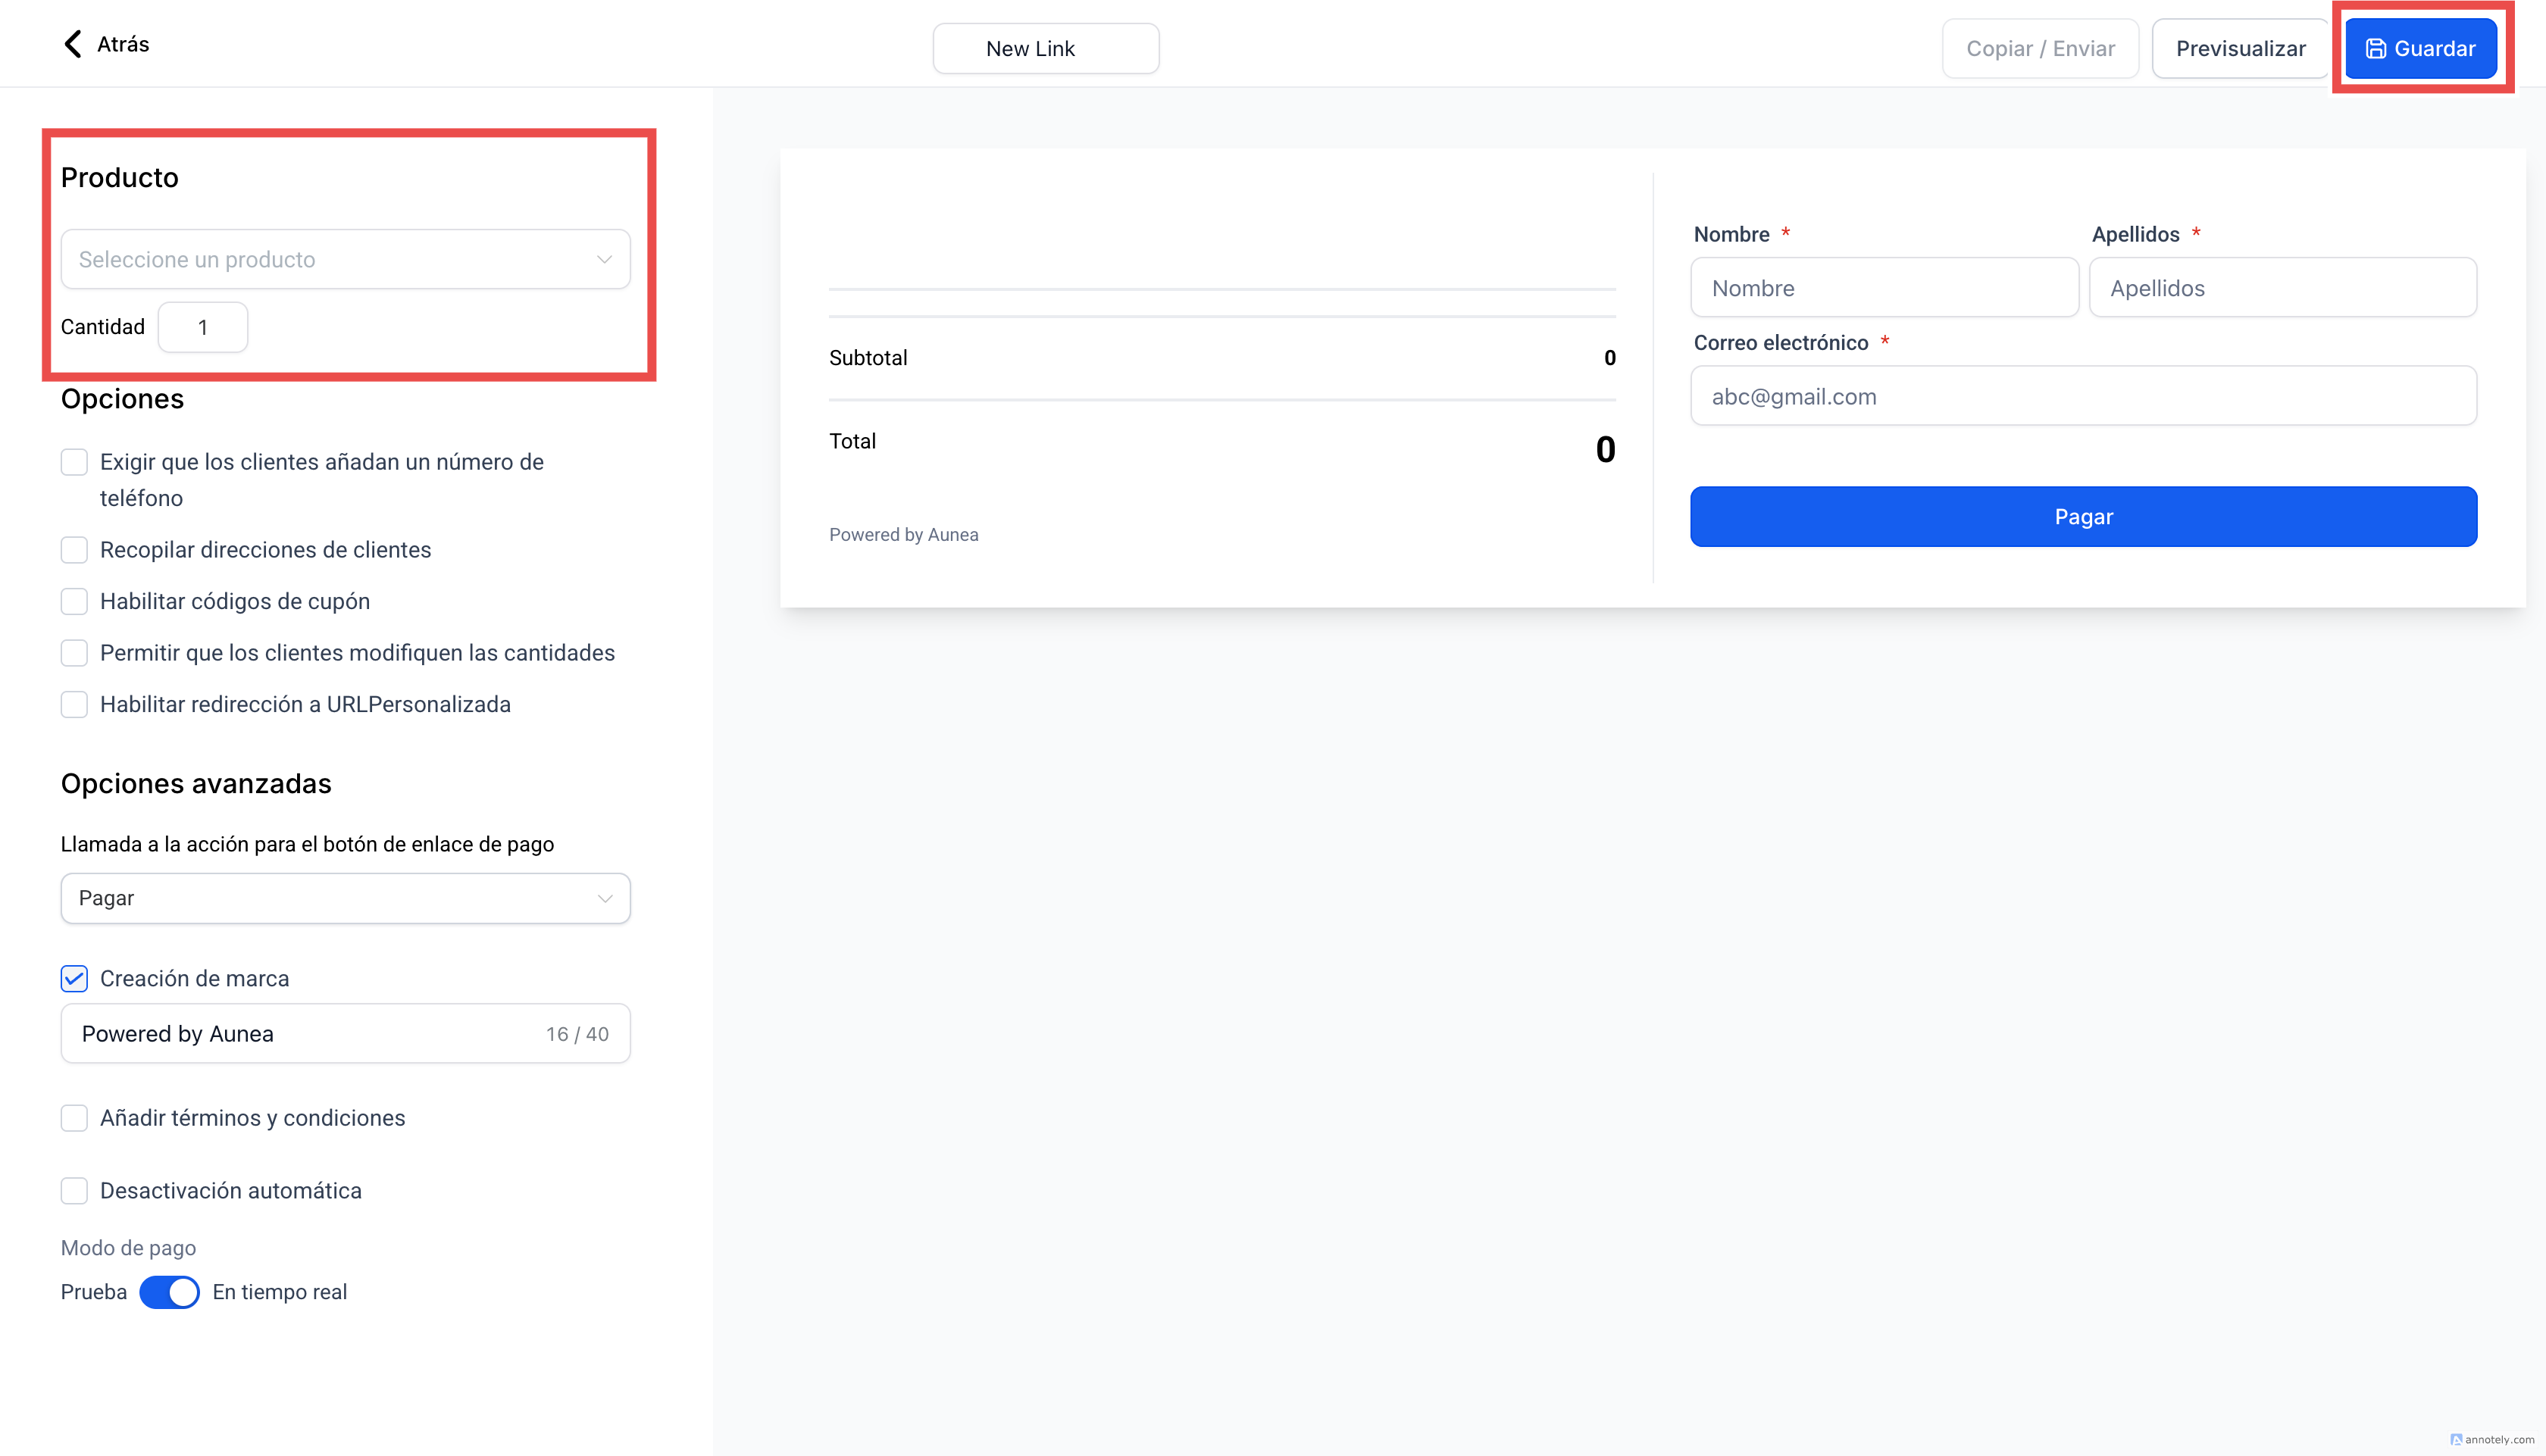Screen dimensions: 2546x1456
Task: Check Permitir que los clientes modifiquen cantidades
Action: (74, 653)
